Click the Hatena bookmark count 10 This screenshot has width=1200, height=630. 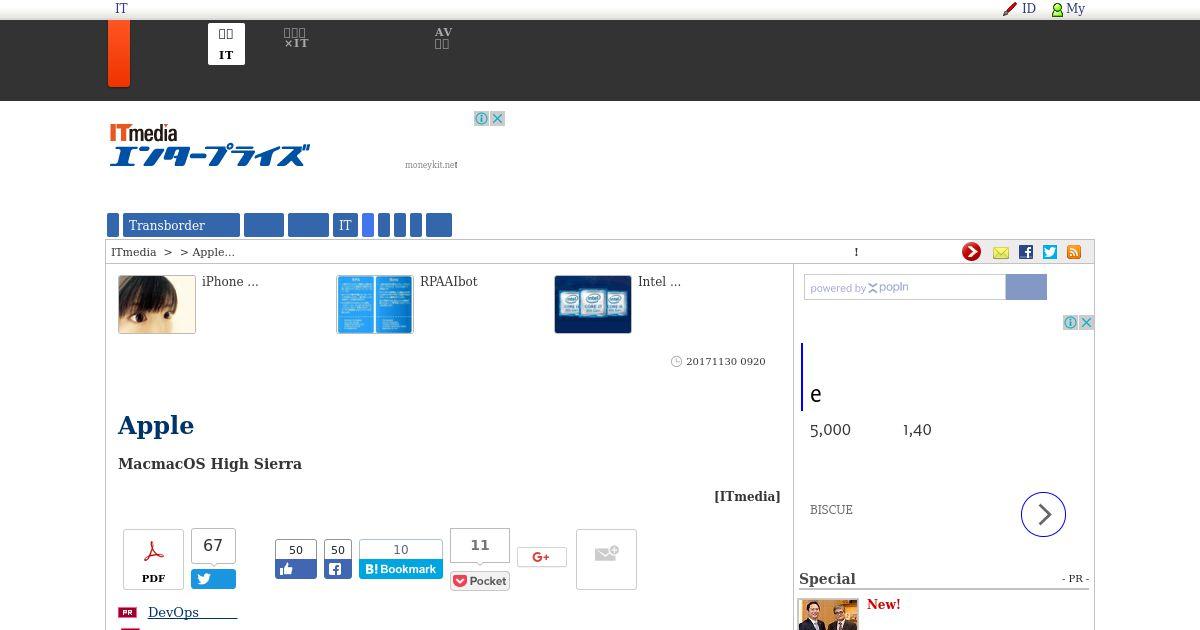[401, 550]
